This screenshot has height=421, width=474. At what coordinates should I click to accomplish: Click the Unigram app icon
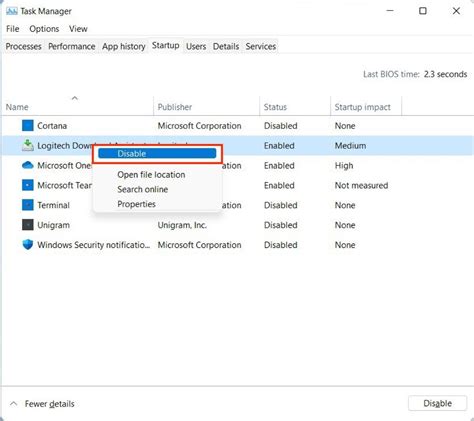tap(28, 225)
